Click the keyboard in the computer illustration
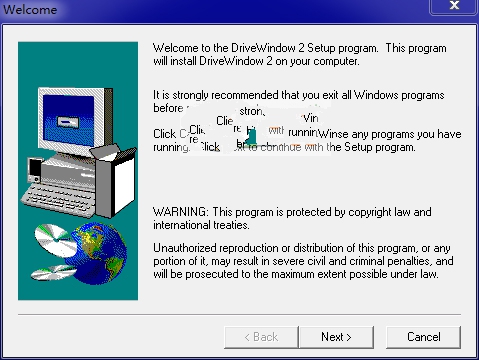 58,199
